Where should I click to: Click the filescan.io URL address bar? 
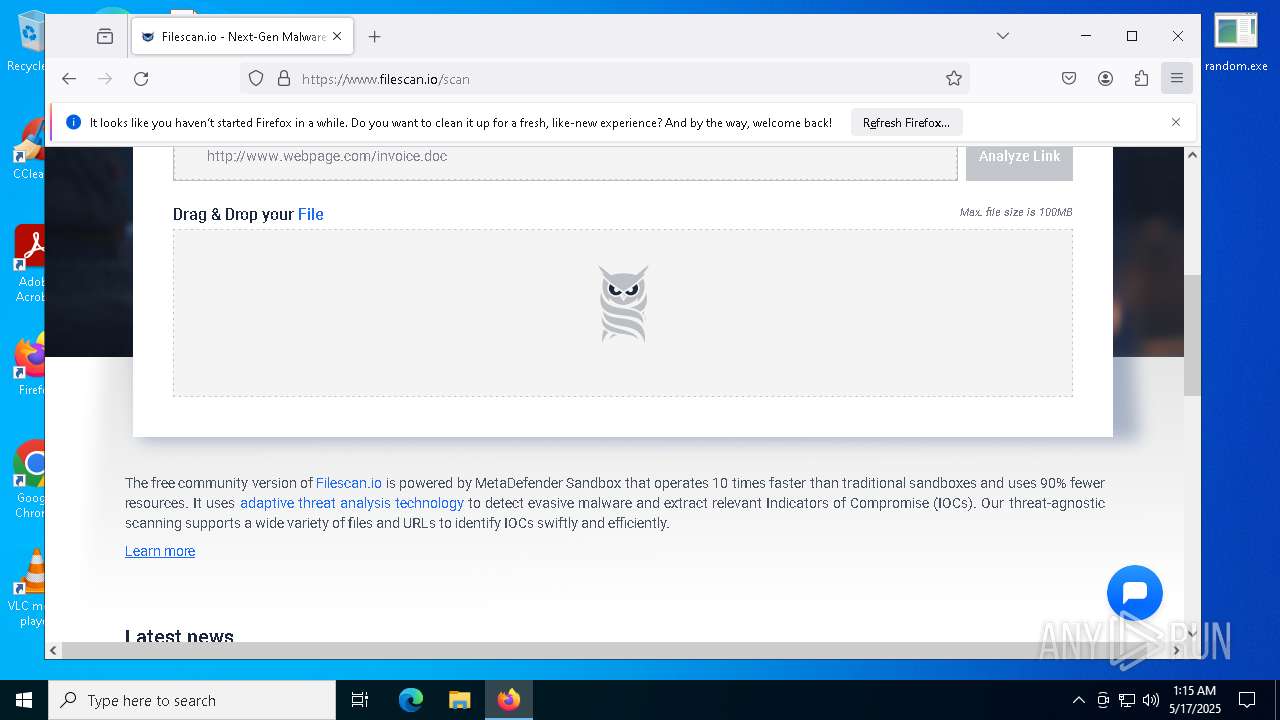pyautogui.click(x=604, y=79)
